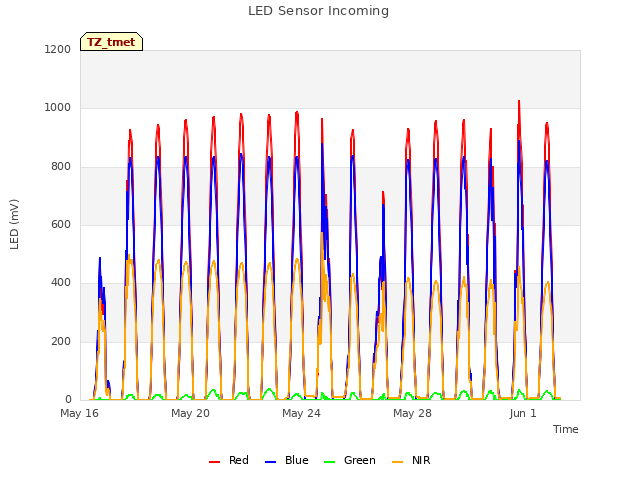This screenshot has width=640, height=480.
Task: Click the 400 y-axis tick label
Action: (61, 282)
